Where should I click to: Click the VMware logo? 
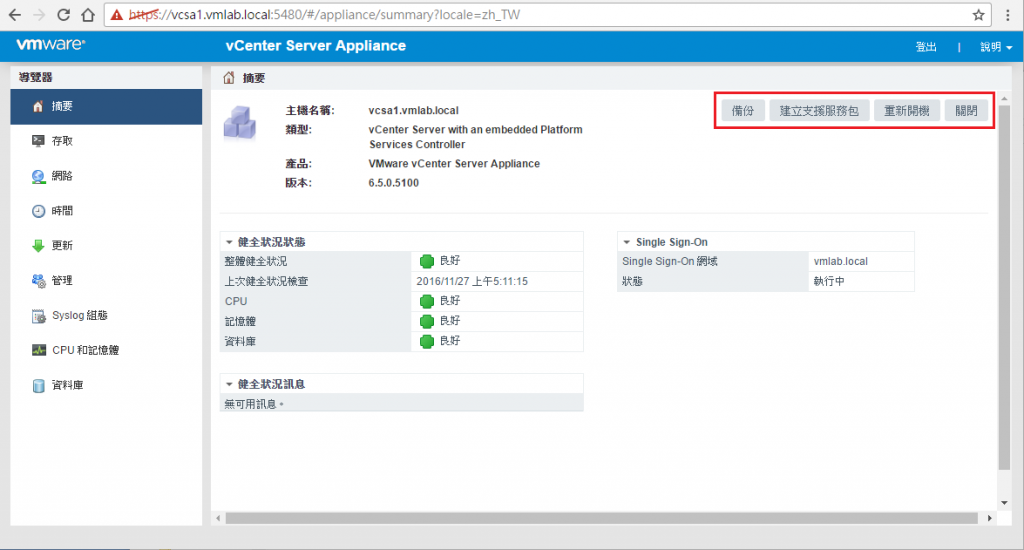(x=51, y=44)
